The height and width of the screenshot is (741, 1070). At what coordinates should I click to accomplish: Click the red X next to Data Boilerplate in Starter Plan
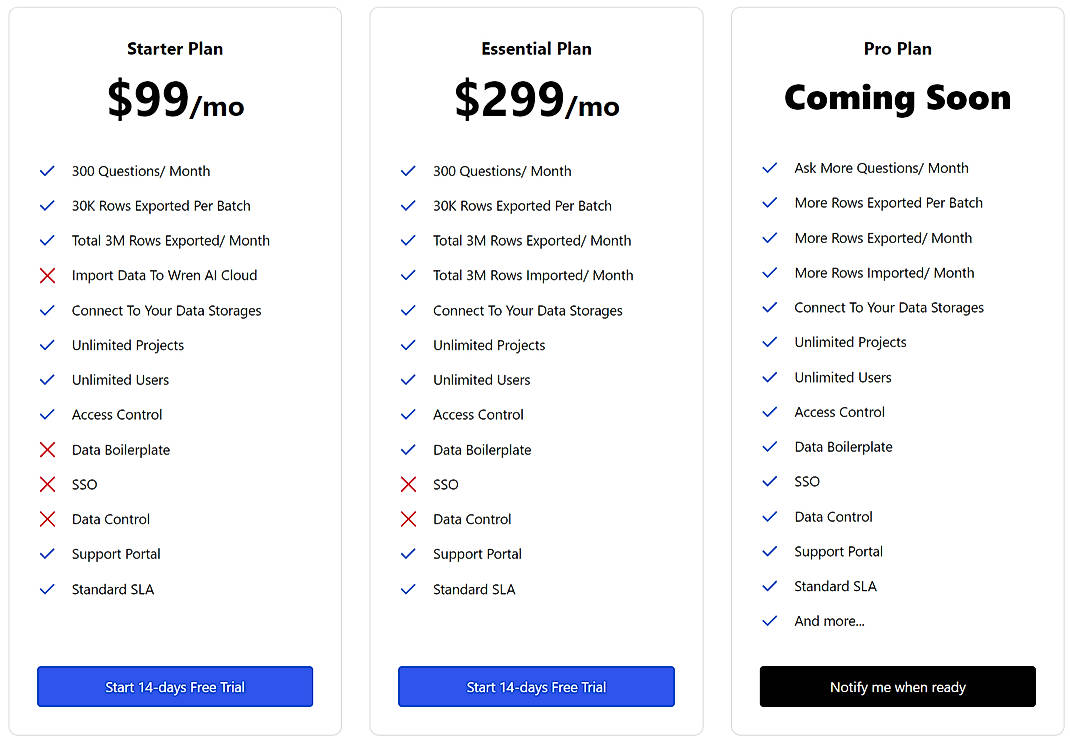tap(47, 449)
